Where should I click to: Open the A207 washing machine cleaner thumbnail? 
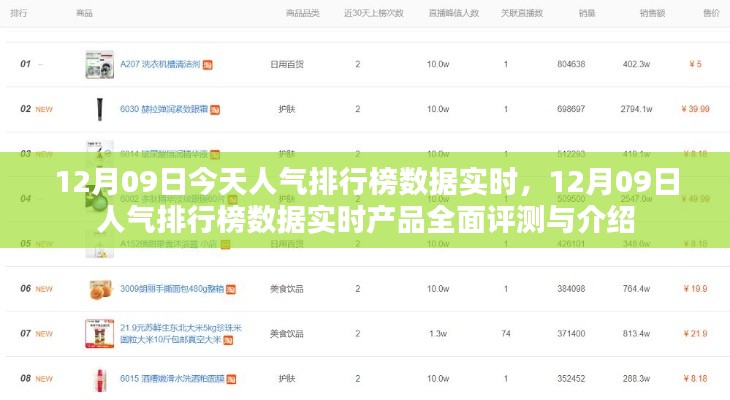tap(100, 65)
